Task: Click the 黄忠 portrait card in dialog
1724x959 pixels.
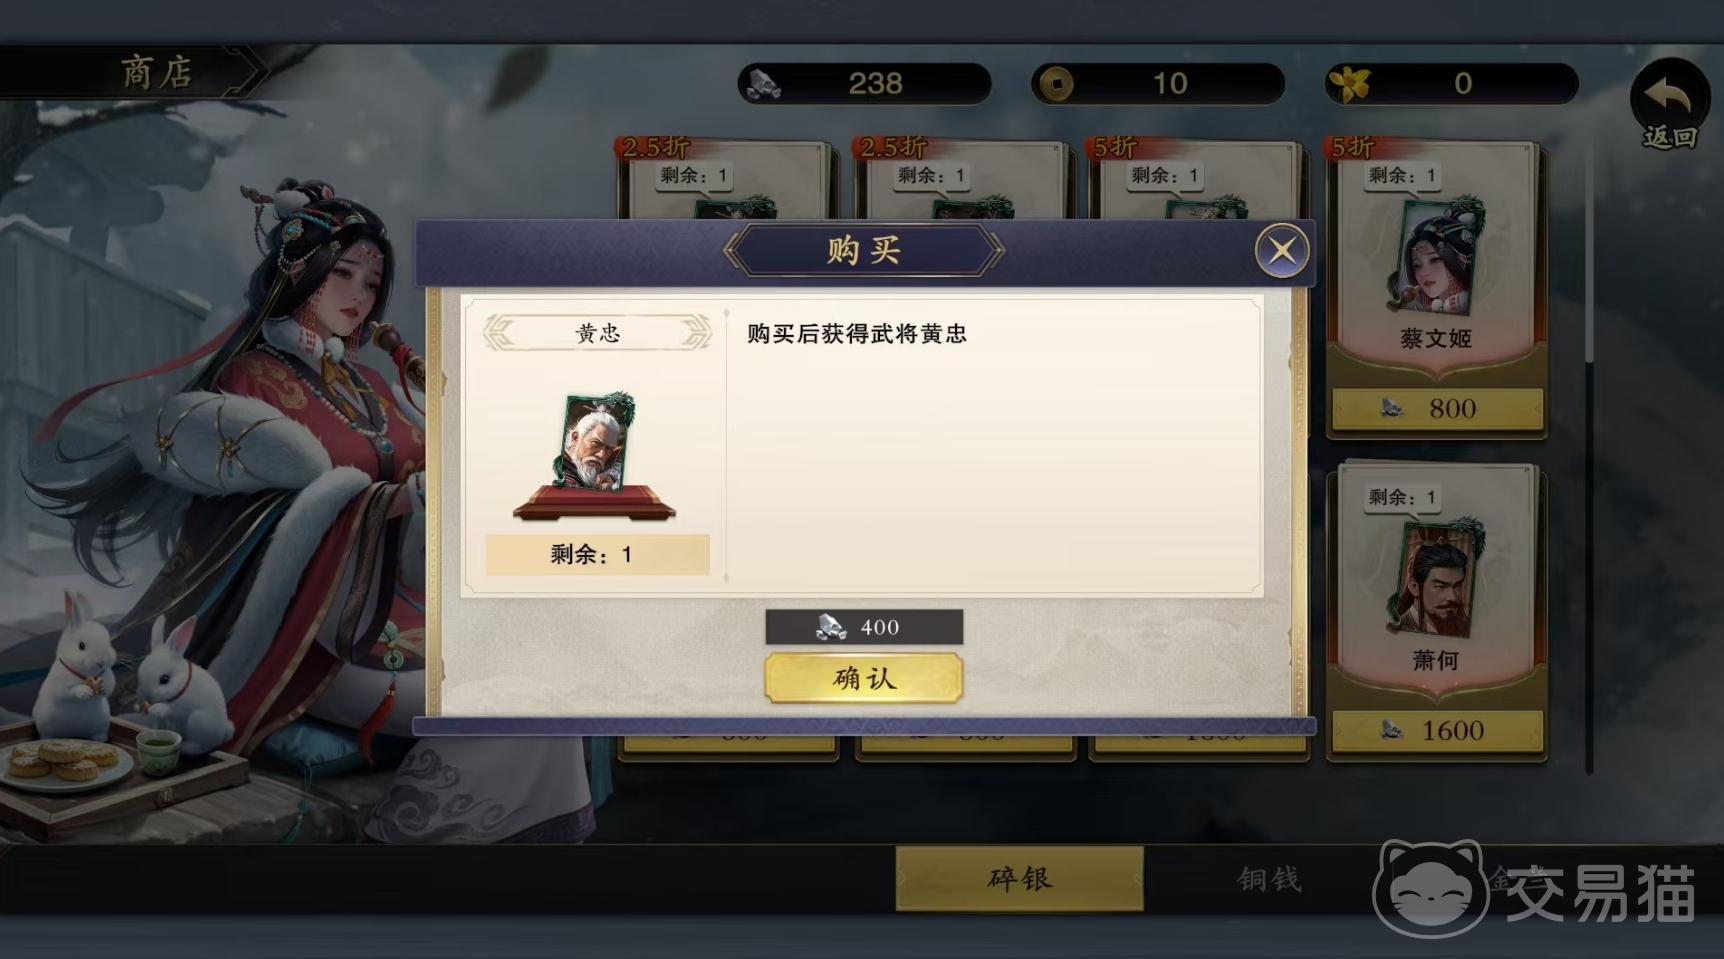Action: 595,443
